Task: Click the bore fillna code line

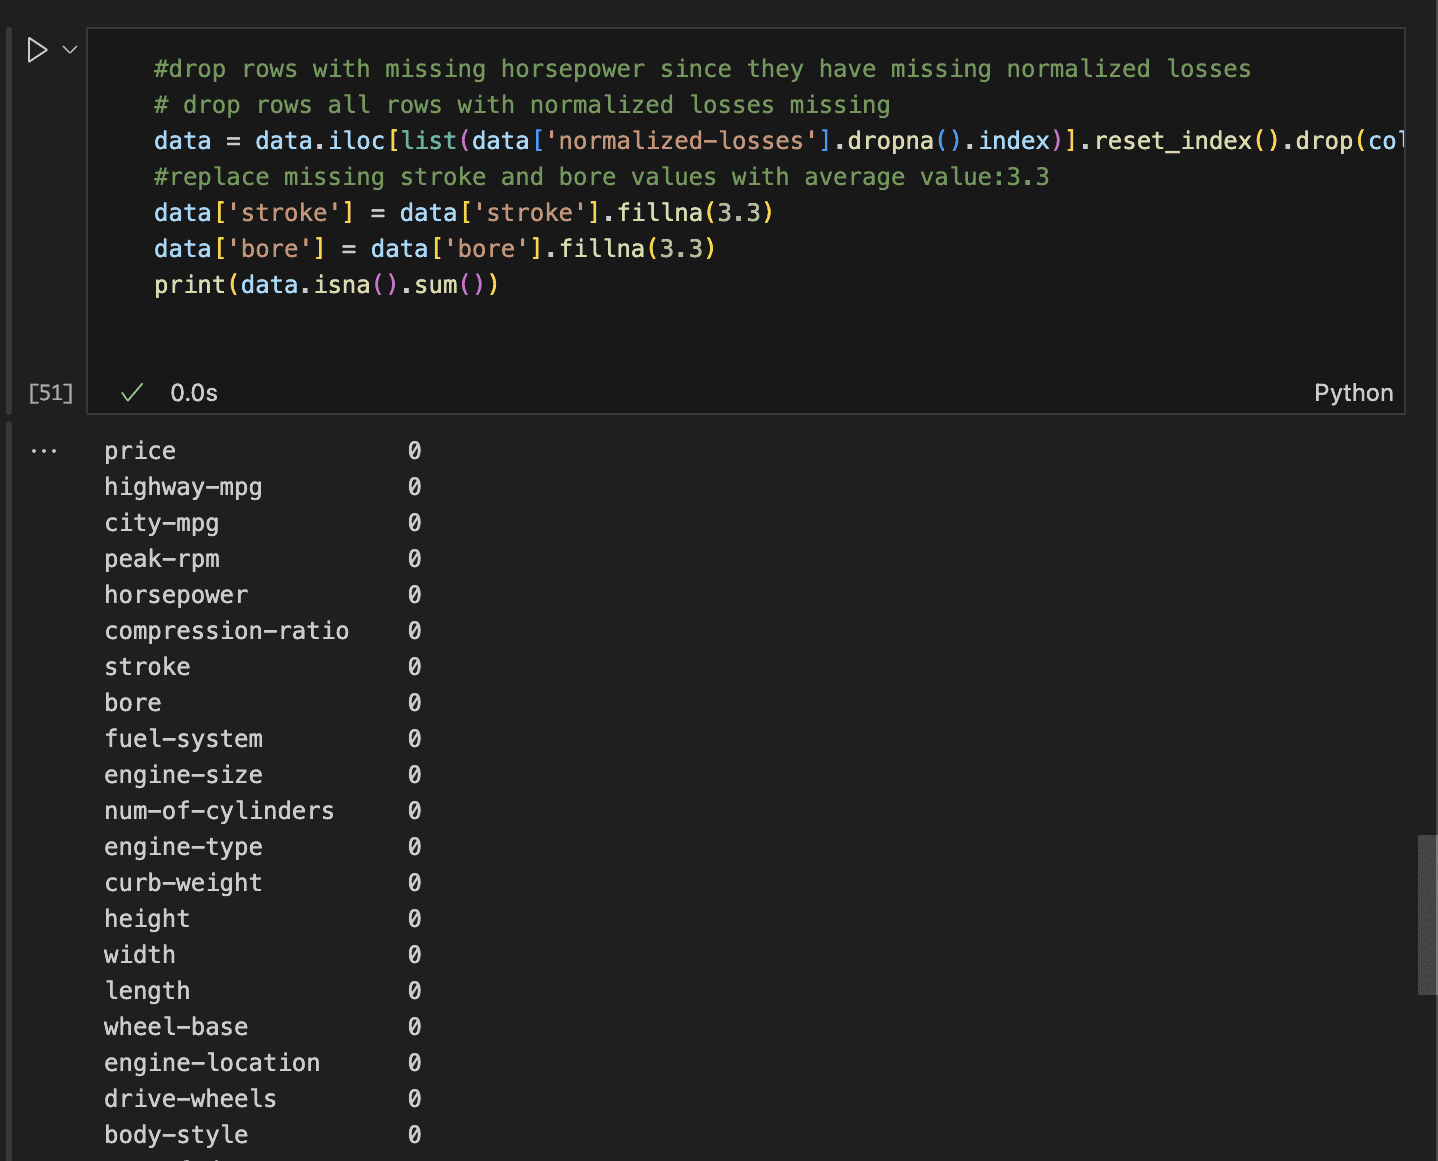Action: (433, 248)
